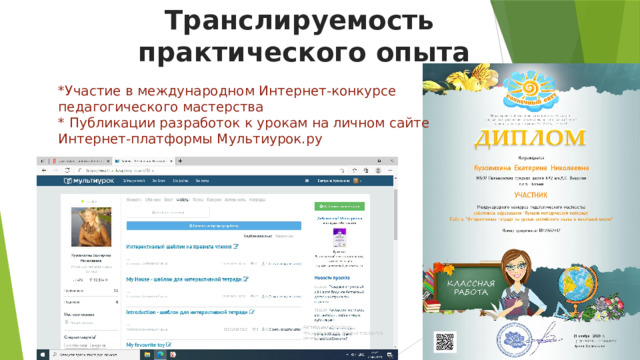Open the red app icon on taskbar

pyautogui.click(x=173, y=355)
